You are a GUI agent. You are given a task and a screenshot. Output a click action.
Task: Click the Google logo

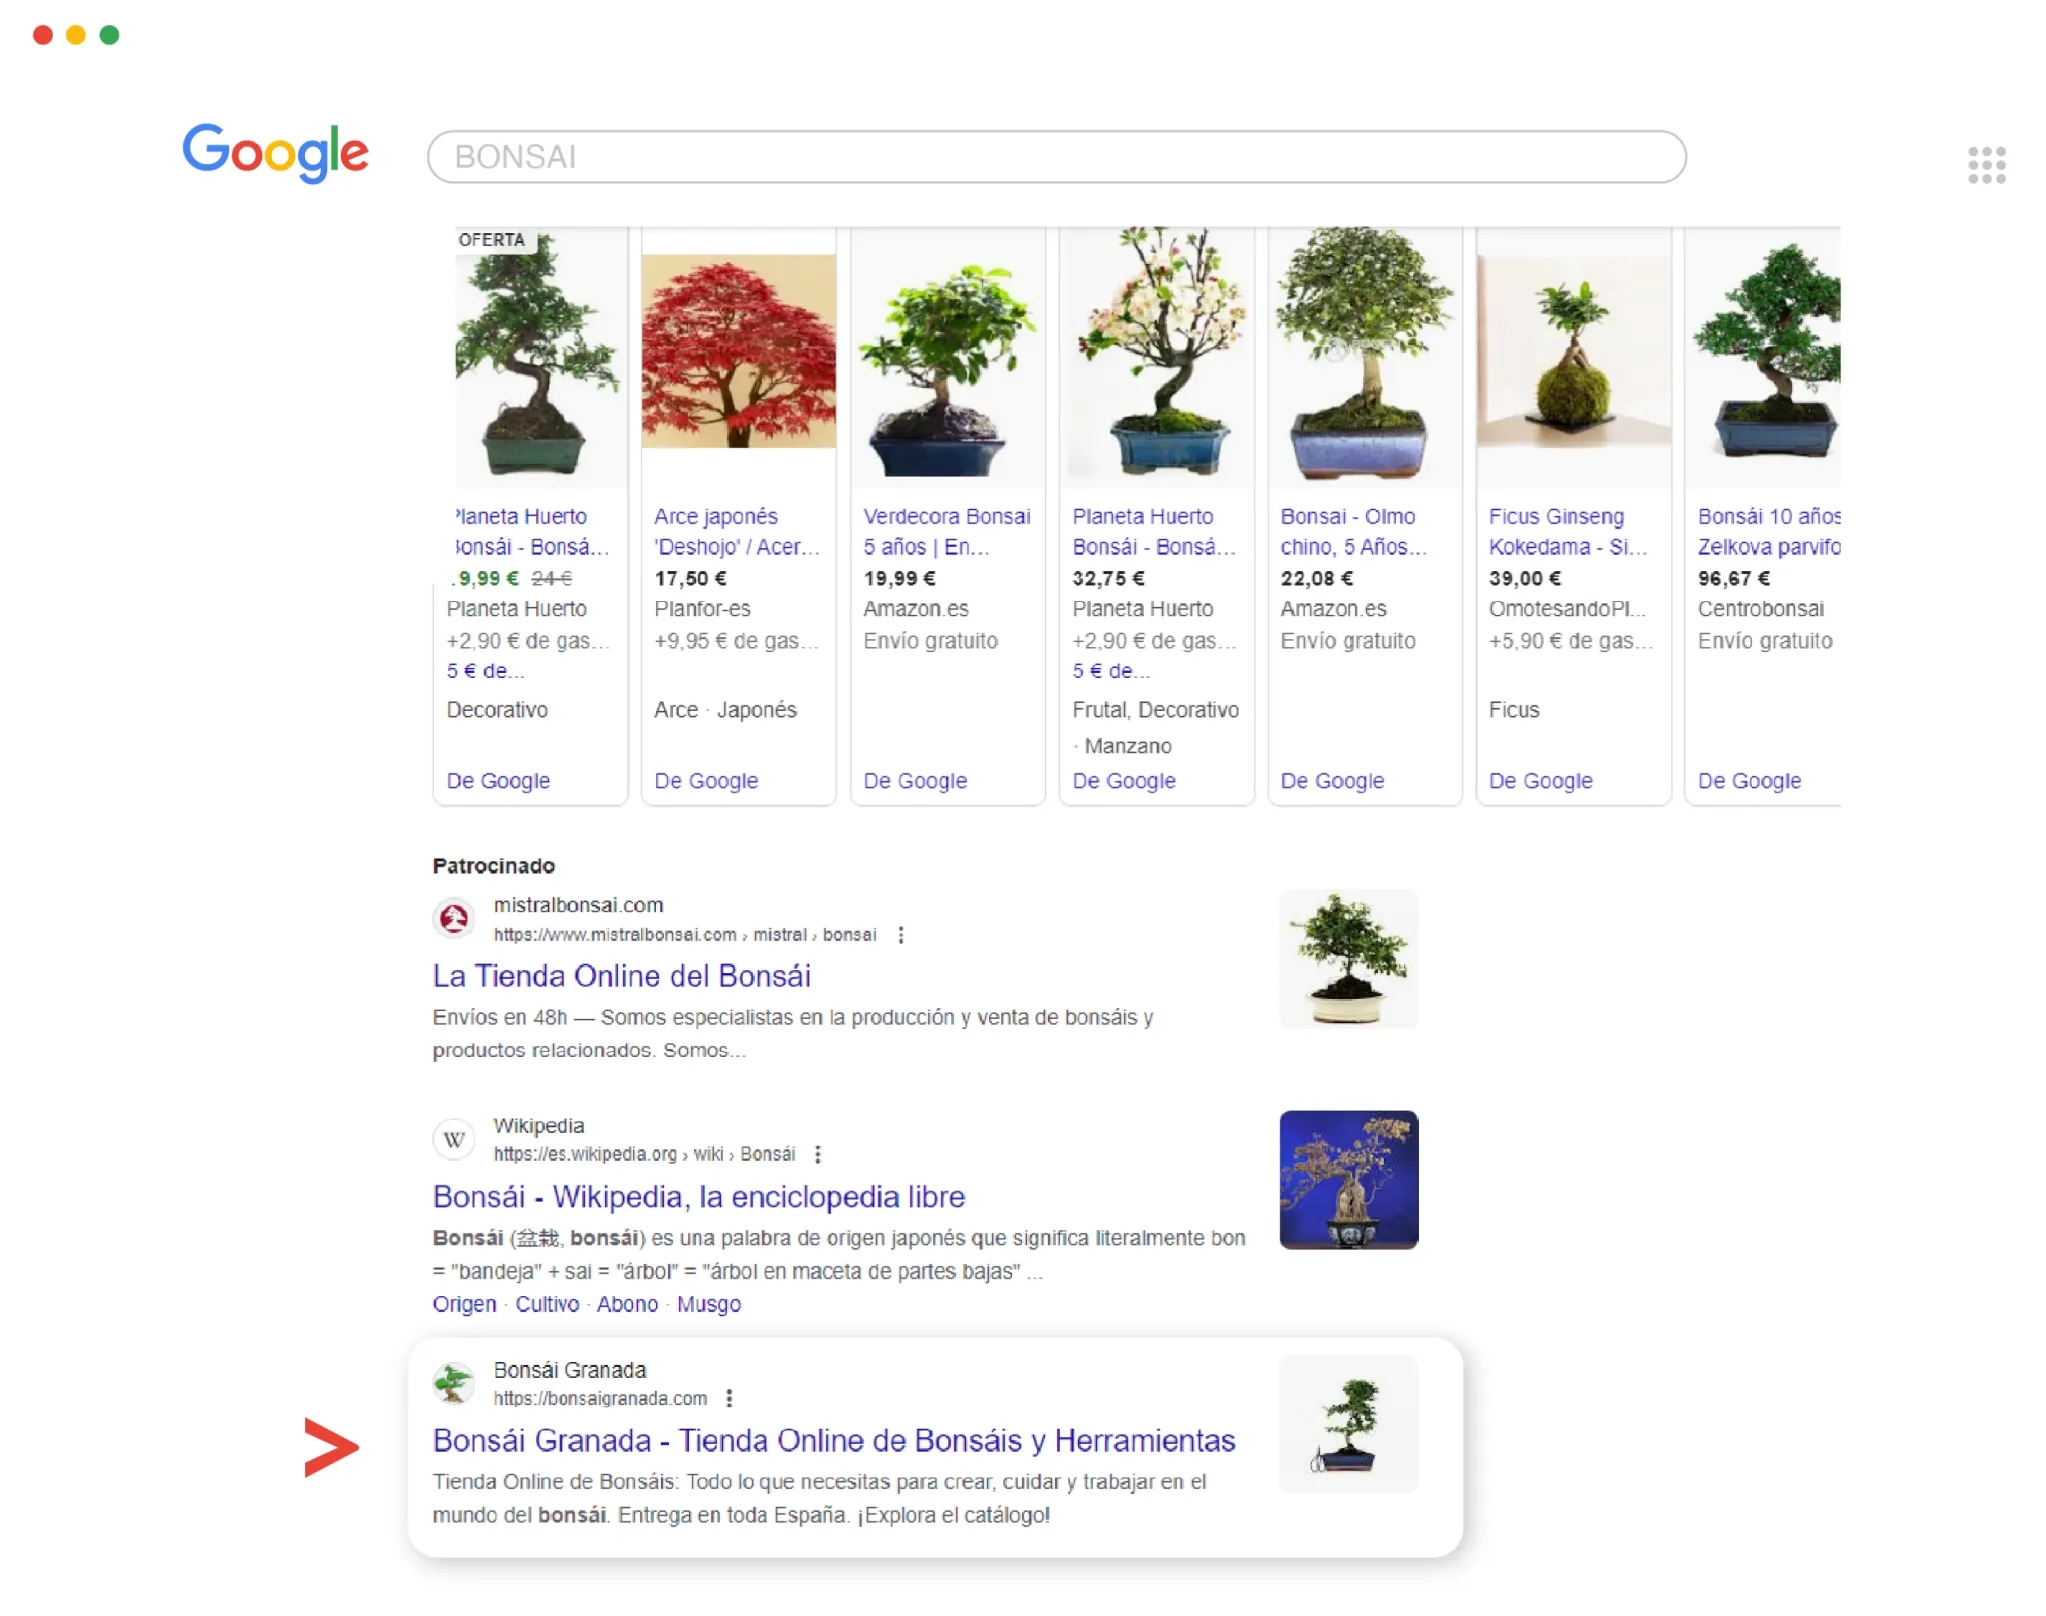pos(275,154)
